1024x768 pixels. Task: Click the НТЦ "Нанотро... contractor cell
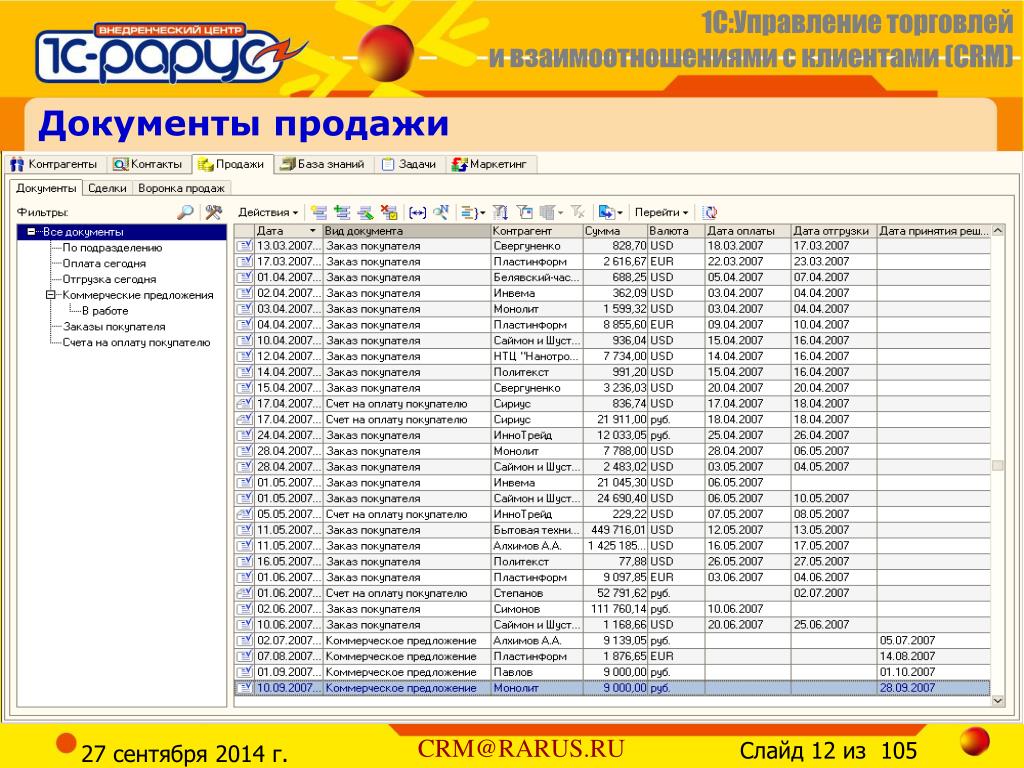[536, 357]
